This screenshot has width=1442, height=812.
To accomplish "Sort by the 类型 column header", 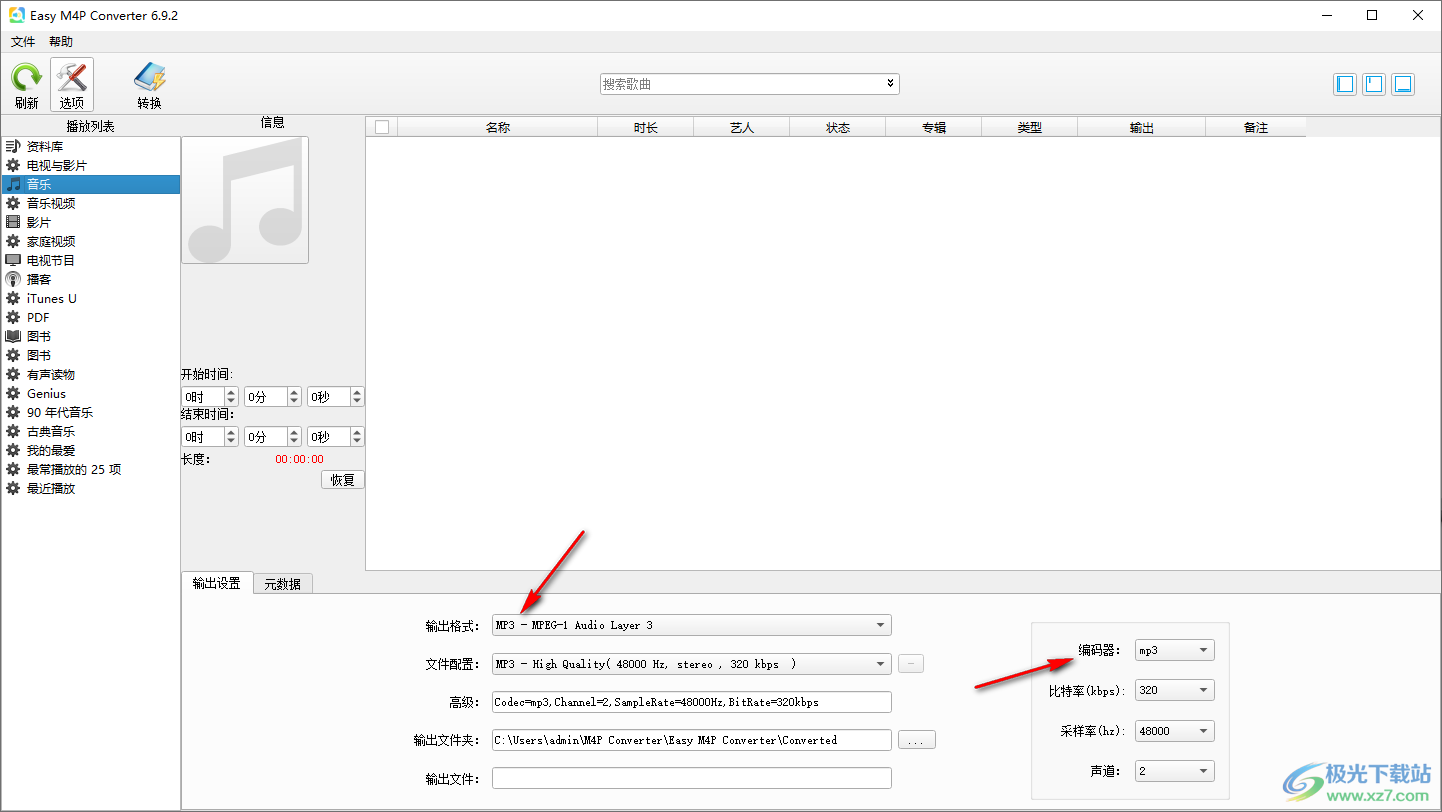I will [x=1030, y=127].
